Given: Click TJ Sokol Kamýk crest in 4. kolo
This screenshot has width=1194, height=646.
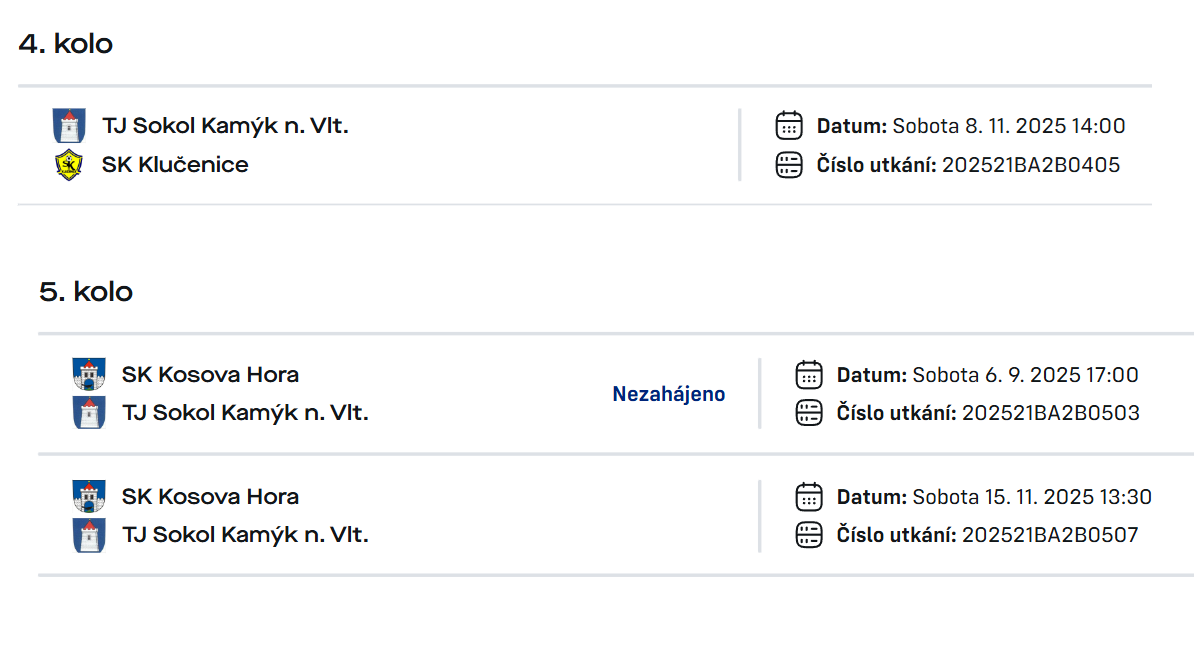Looking at the screenshot, I should [x=69, y=126].
